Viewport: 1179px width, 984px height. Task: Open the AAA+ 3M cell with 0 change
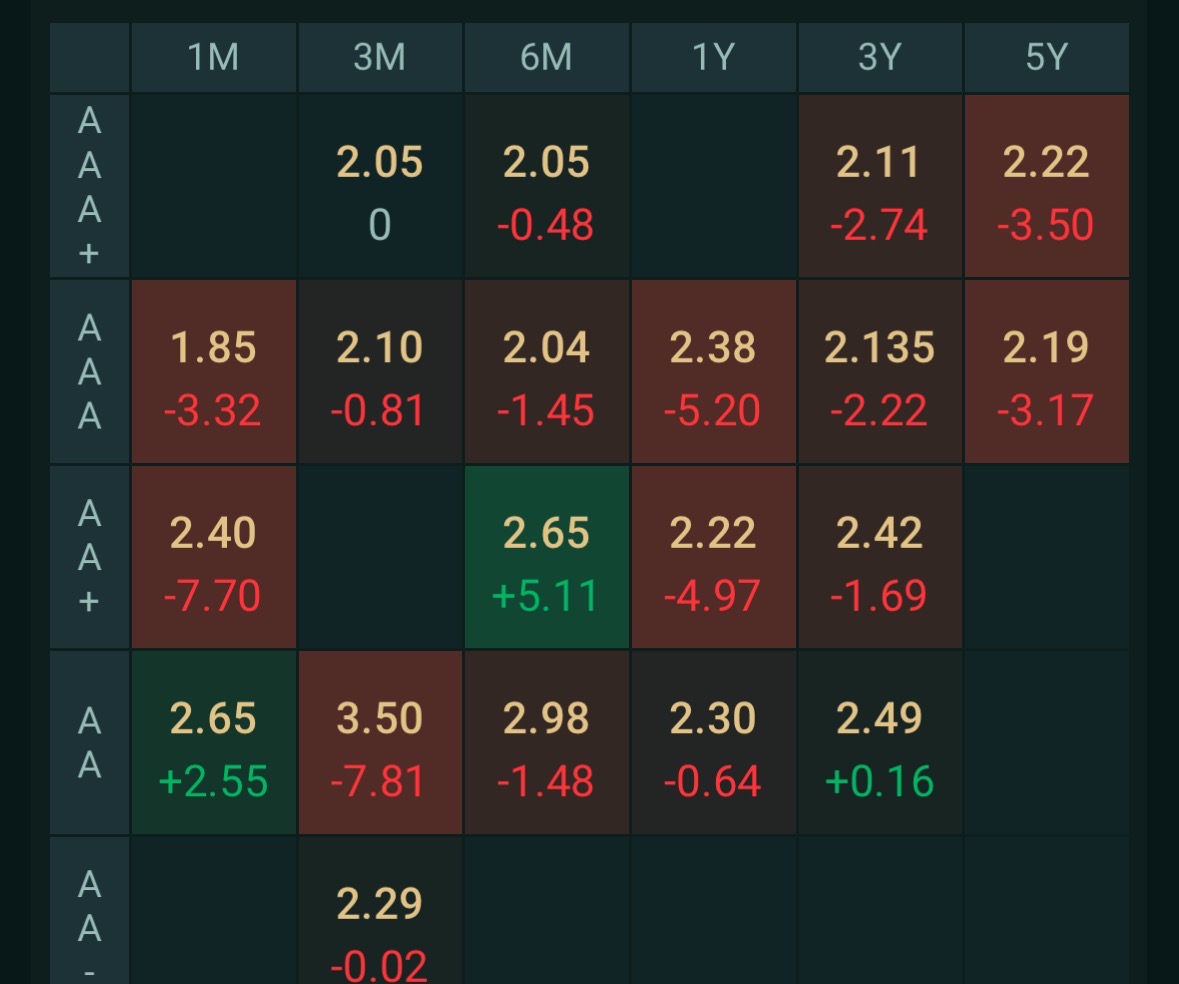[x=380, y=187]
